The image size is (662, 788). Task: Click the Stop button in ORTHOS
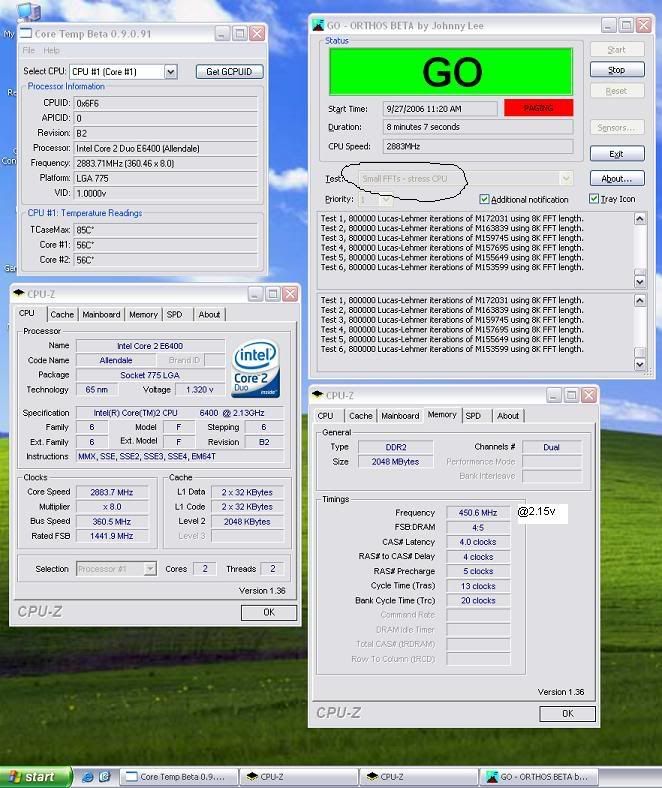pyautogui.click(x=617, y=70)
